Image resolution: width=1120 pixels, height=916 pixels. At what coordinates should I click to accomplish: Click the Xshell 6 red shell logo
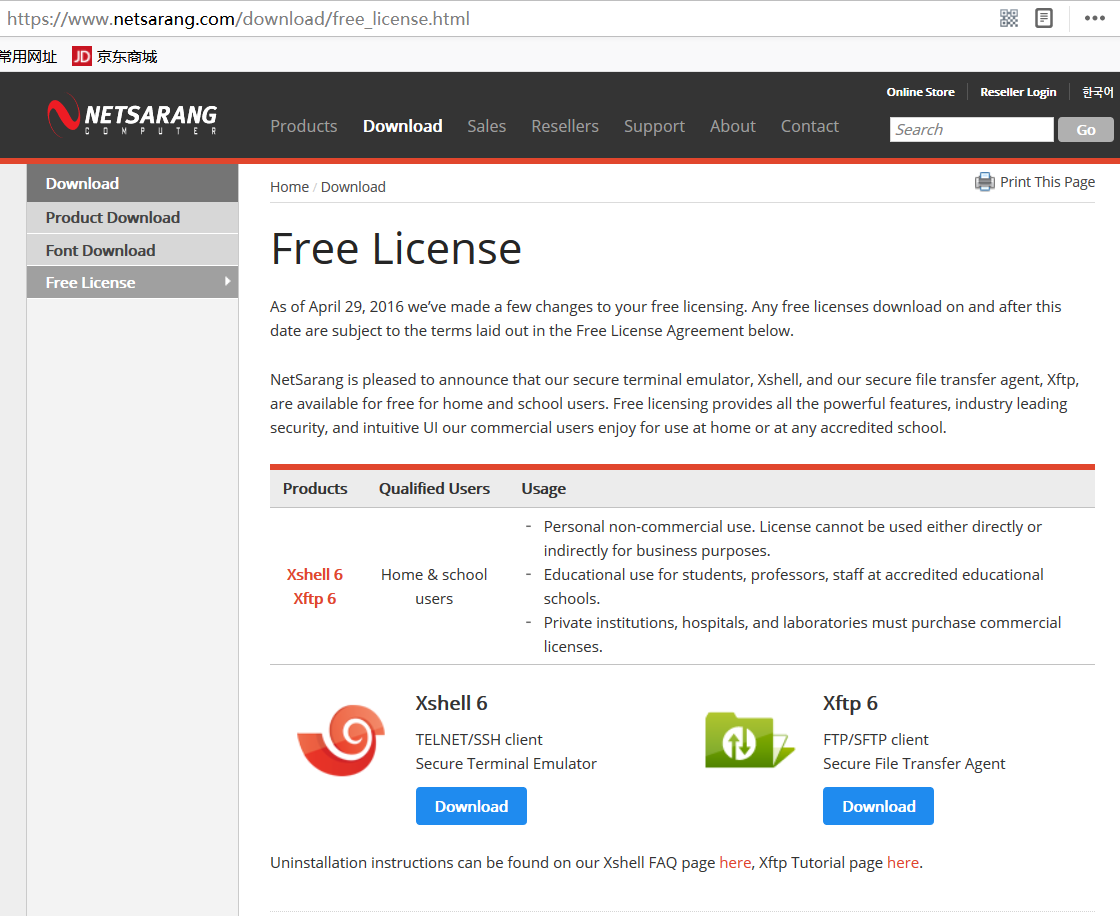pyautogui.click(x=341, y=740)
